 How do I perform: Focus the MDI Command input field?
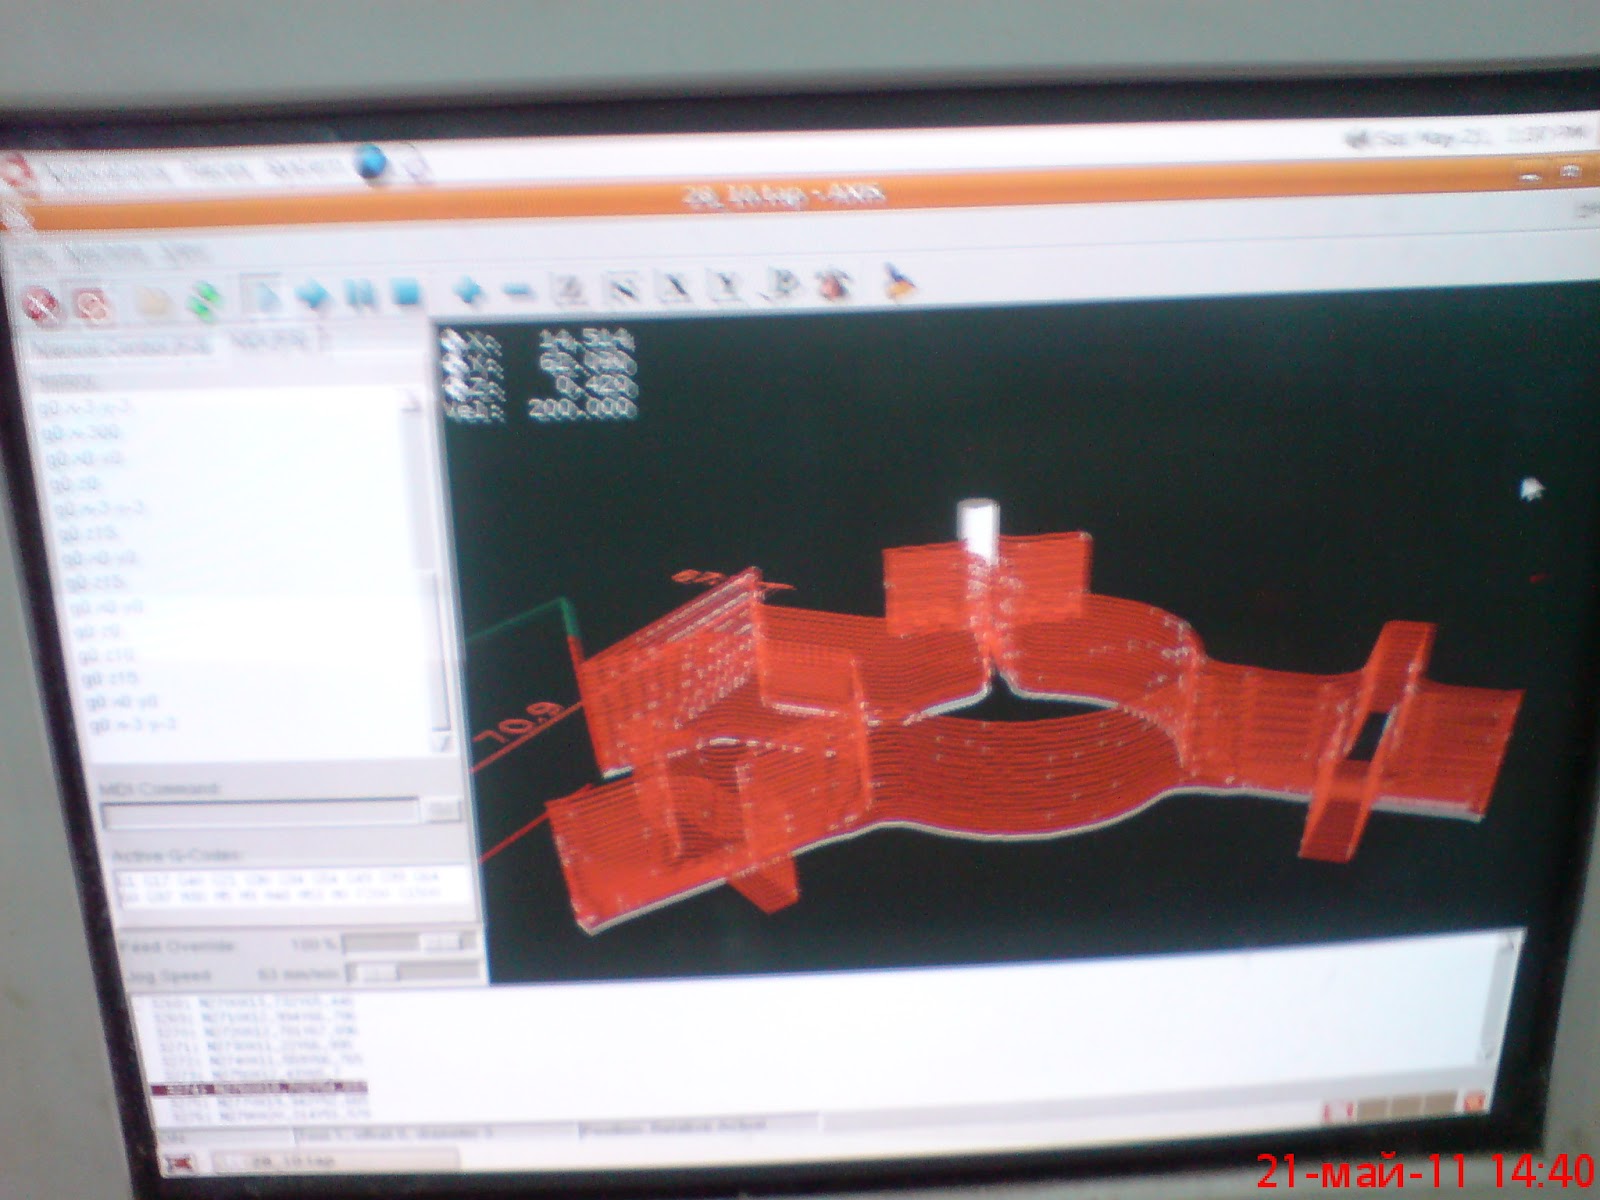[x=260, y=815]
